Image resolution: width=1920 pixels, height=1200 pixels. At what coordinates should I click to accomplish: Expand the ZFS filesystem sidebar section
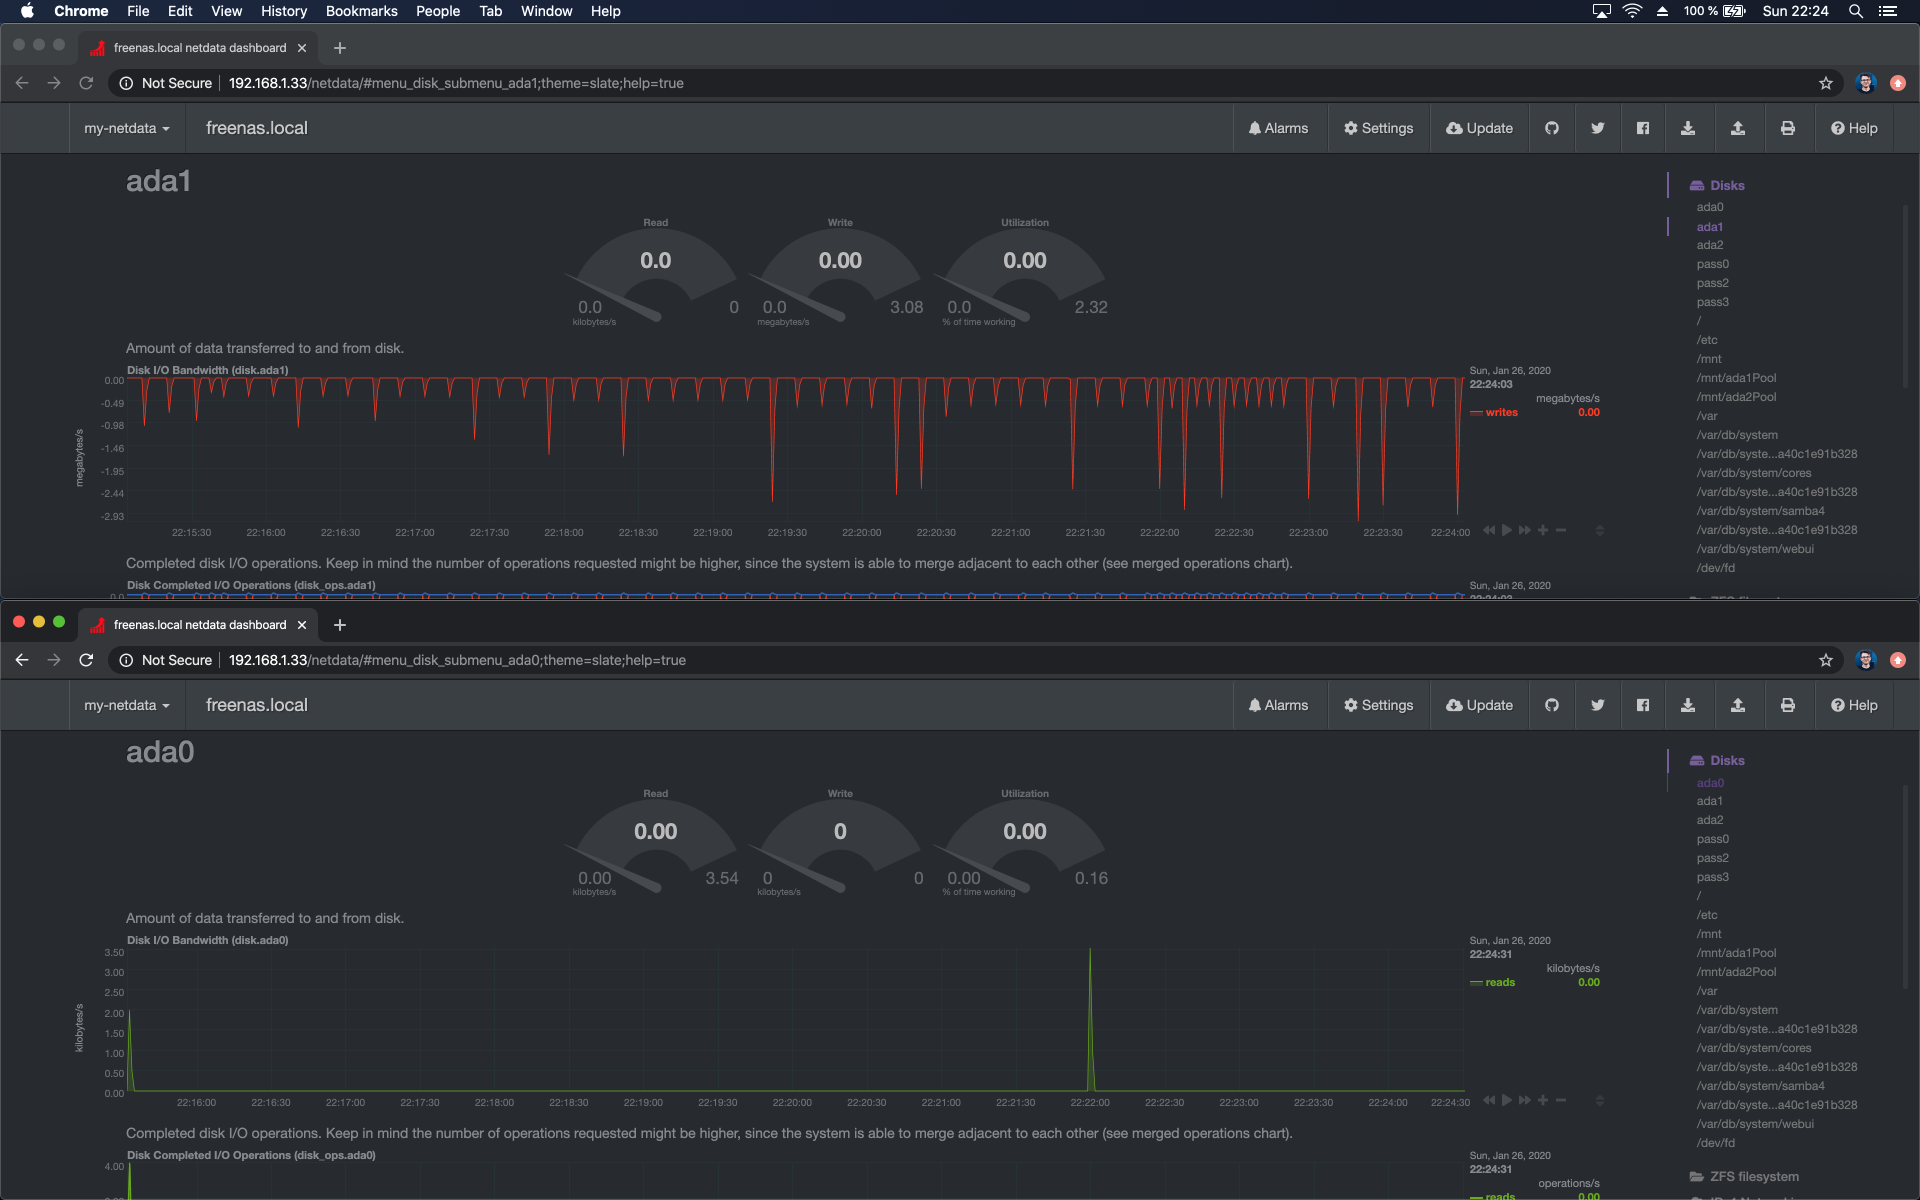[x=1753, y=1176]
